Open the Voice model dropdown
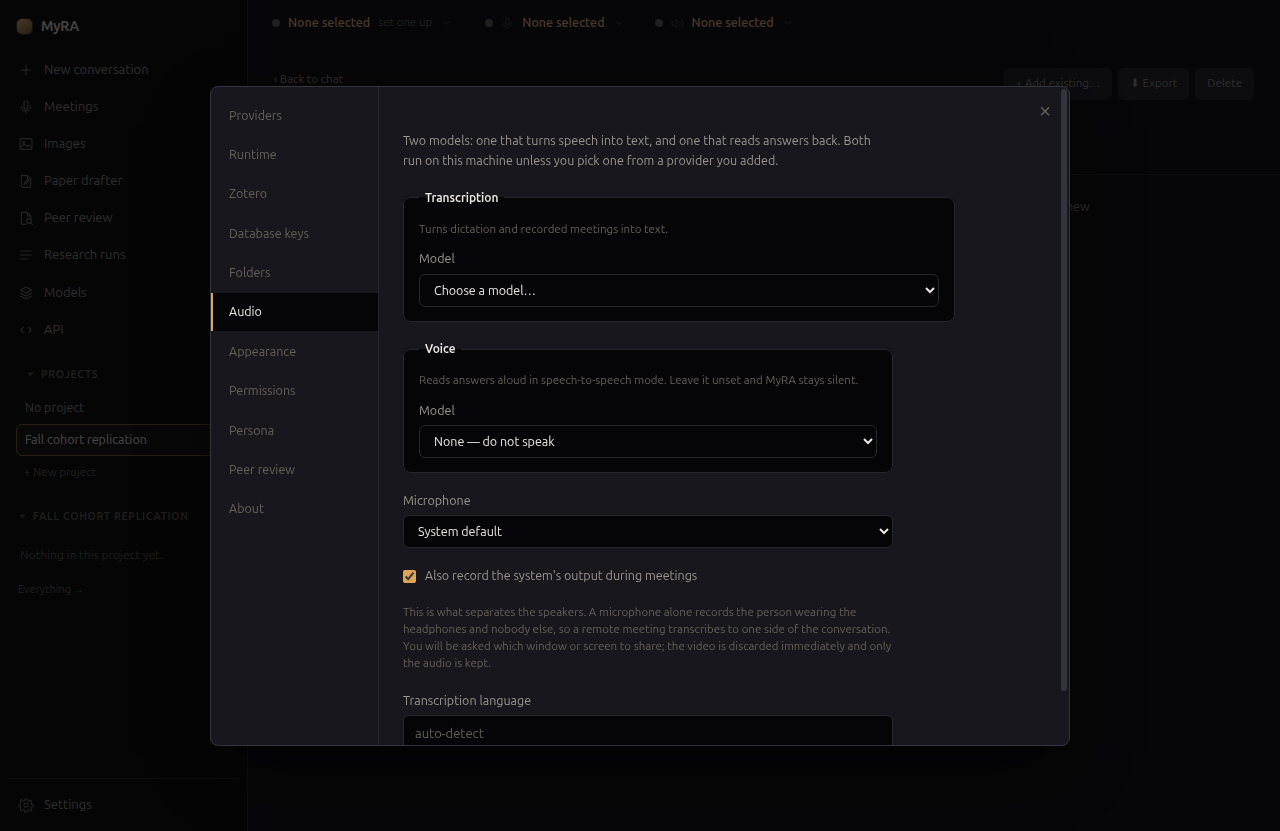1280x831 pixels. (x=647, y=441)
